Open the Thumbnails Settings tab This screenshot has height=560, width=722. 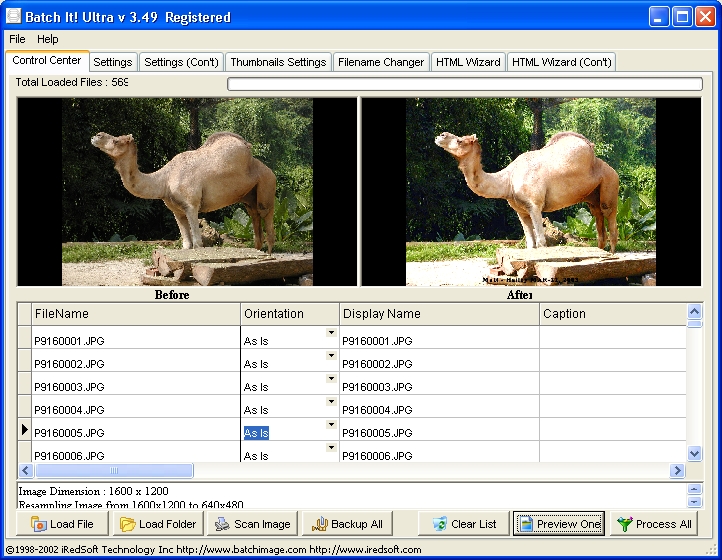pyautogui.click(x=278, y=62)
